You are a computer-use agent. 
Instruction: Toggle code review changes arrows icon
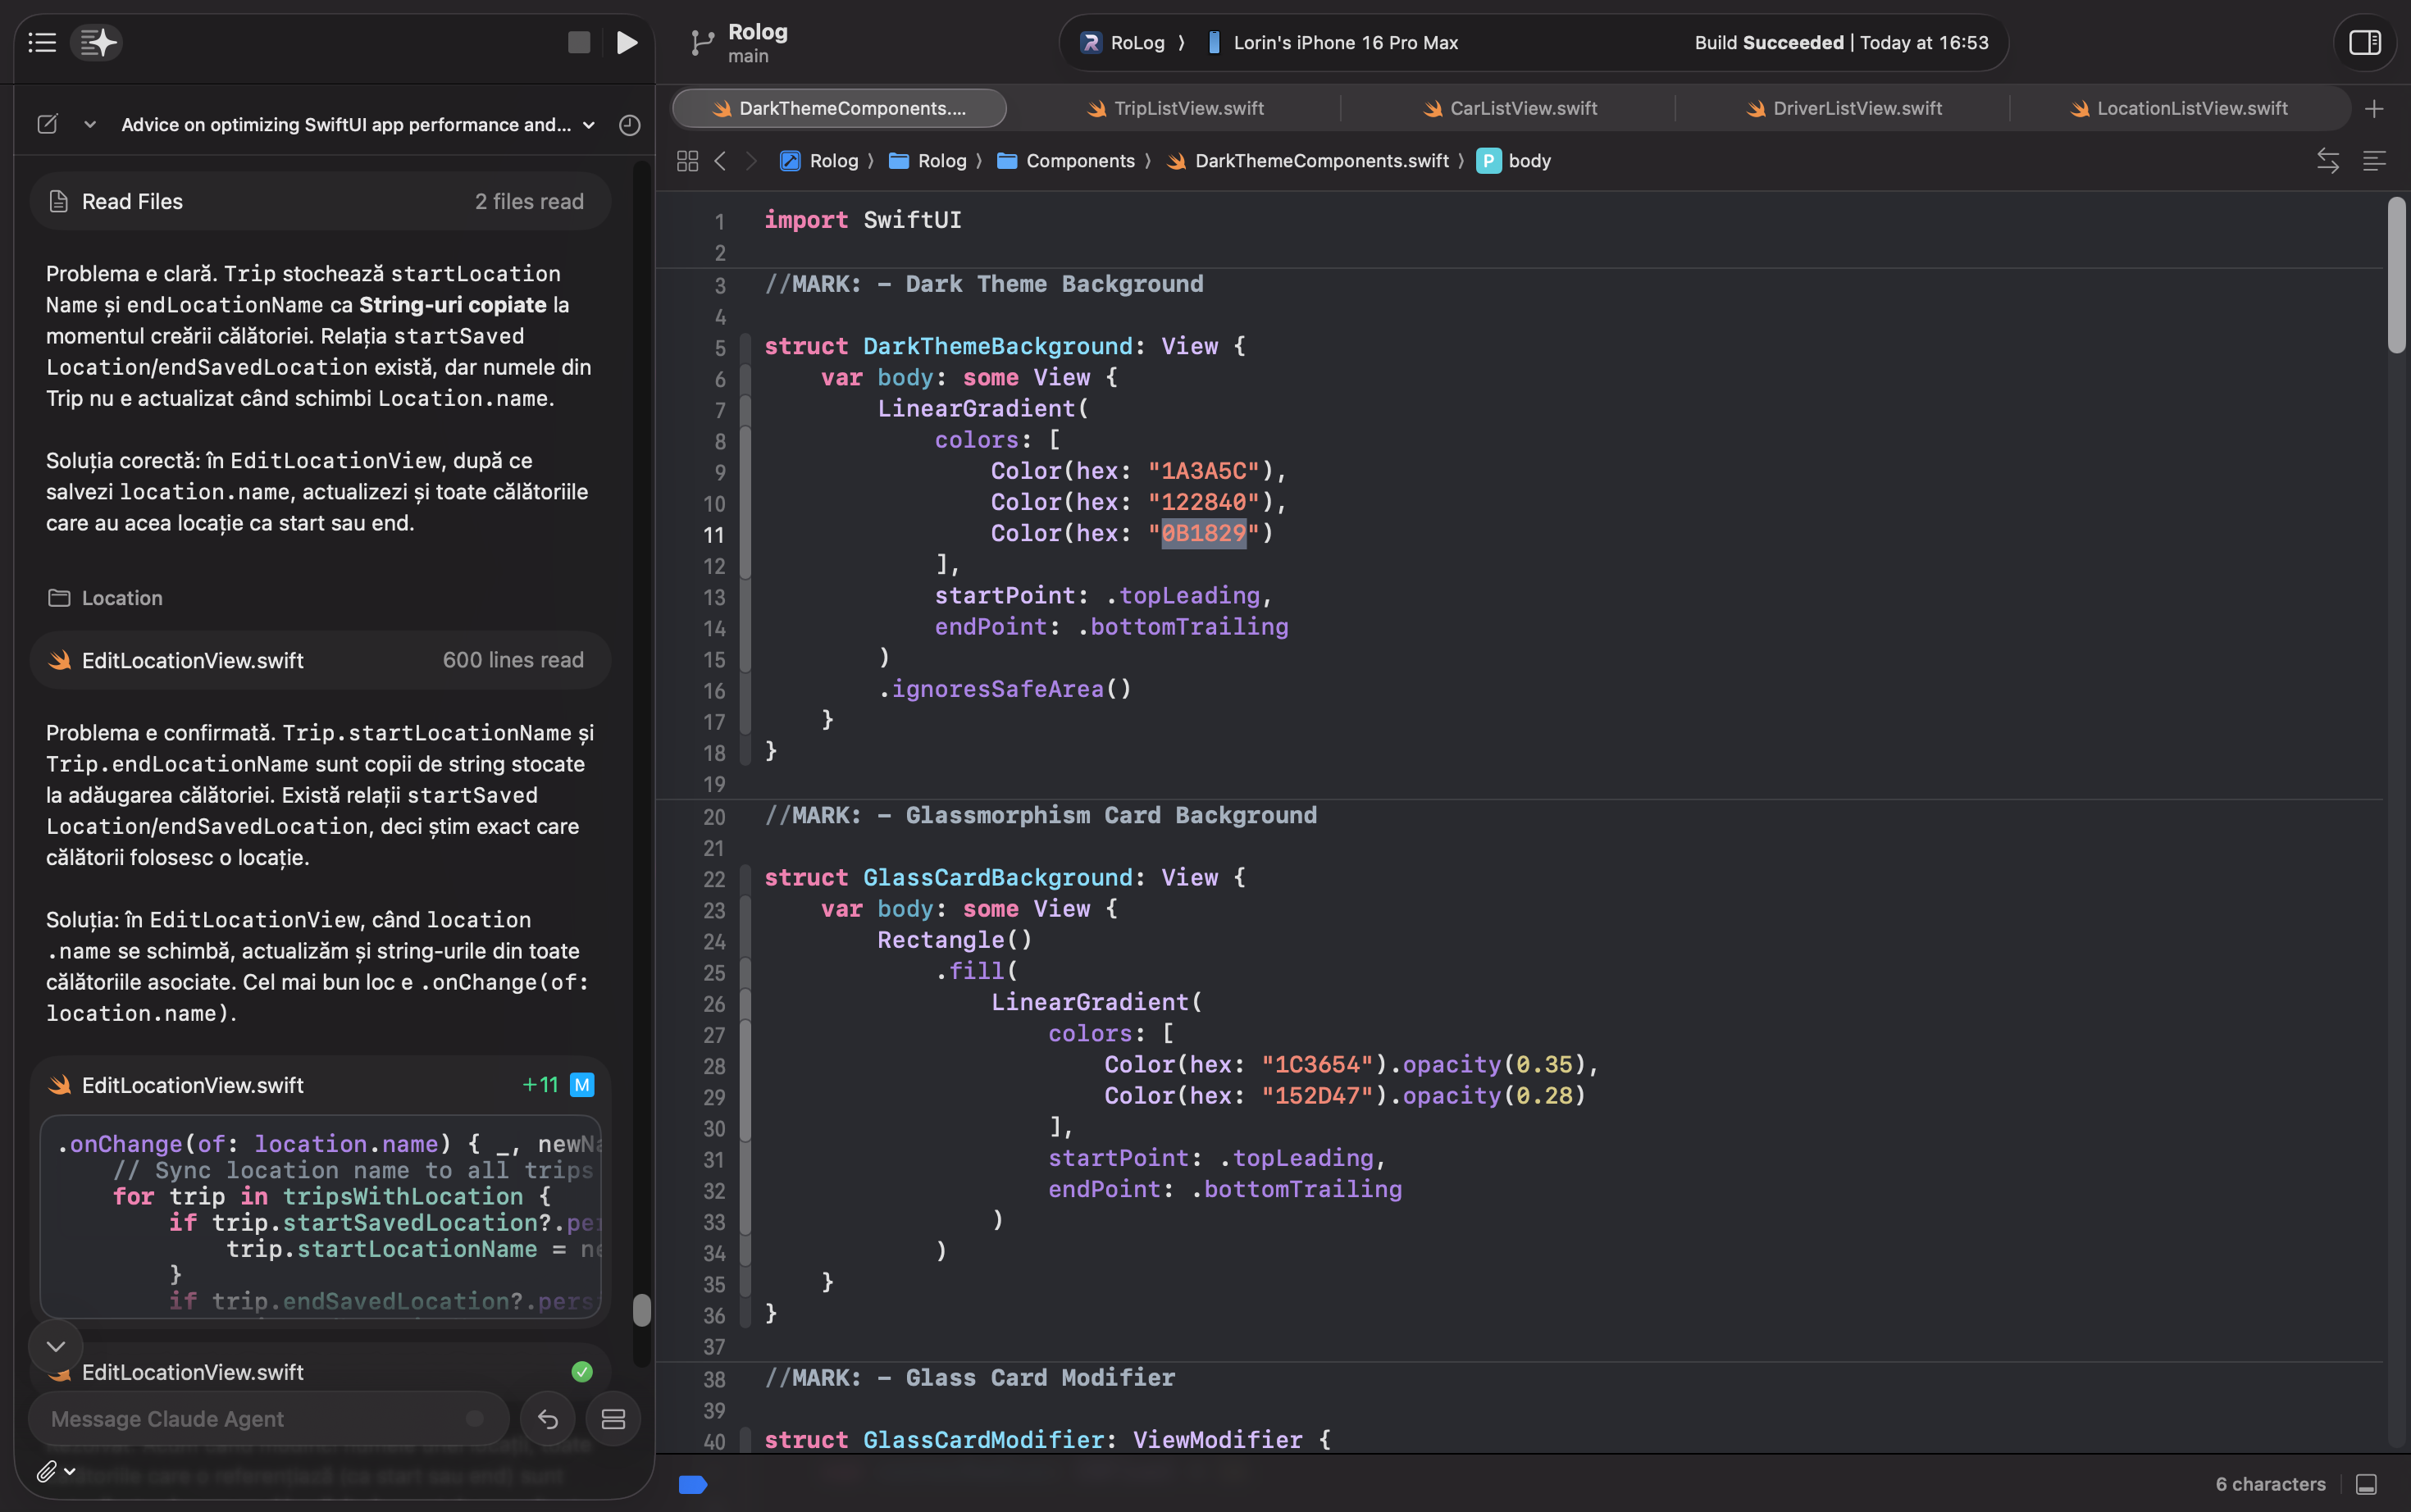click(2327, 160)
